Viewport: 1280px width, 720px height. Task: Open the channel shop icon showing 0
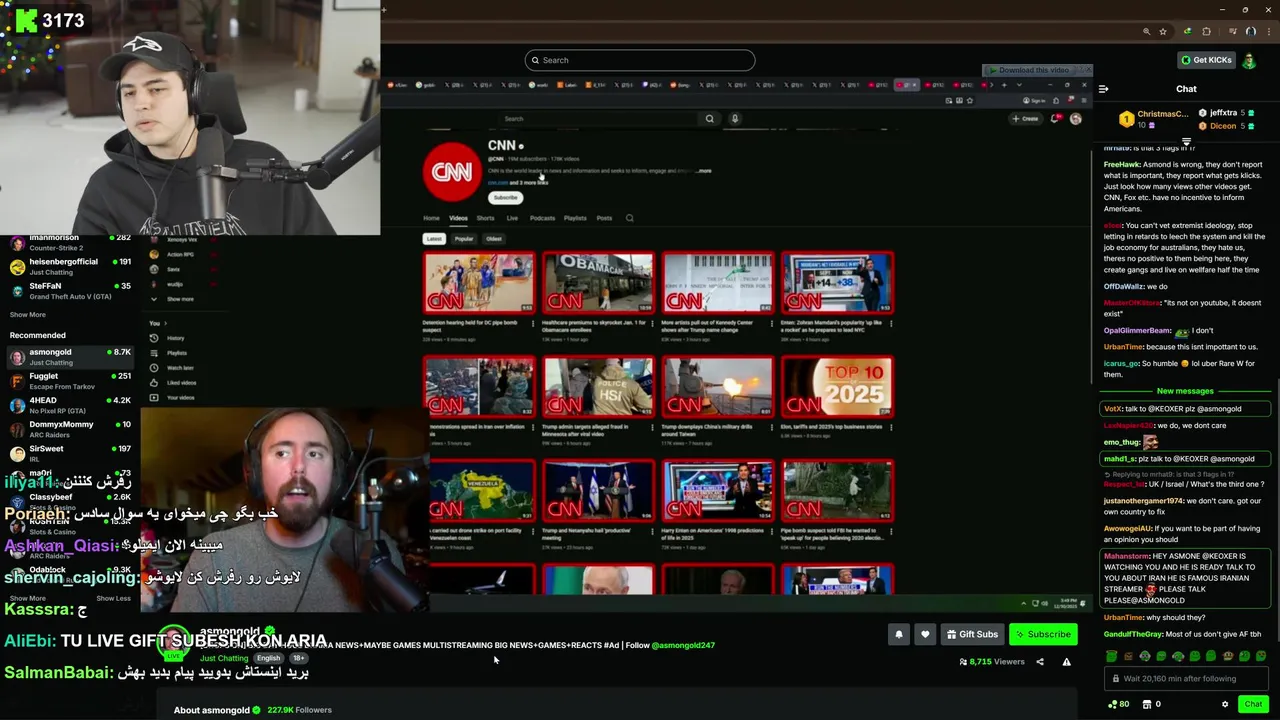1151,704
